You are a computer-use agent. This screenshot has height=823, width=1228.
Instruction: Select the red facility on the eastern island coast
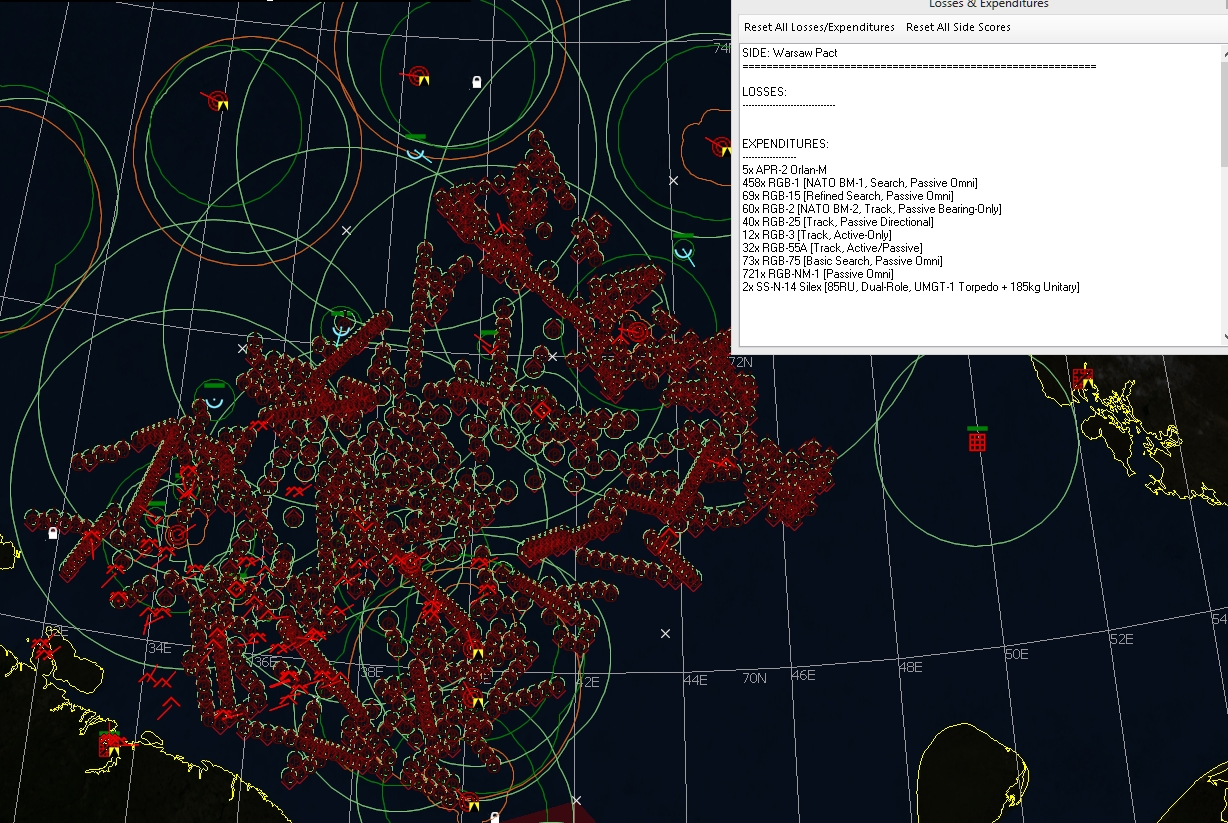click(x=1081, y=378)
